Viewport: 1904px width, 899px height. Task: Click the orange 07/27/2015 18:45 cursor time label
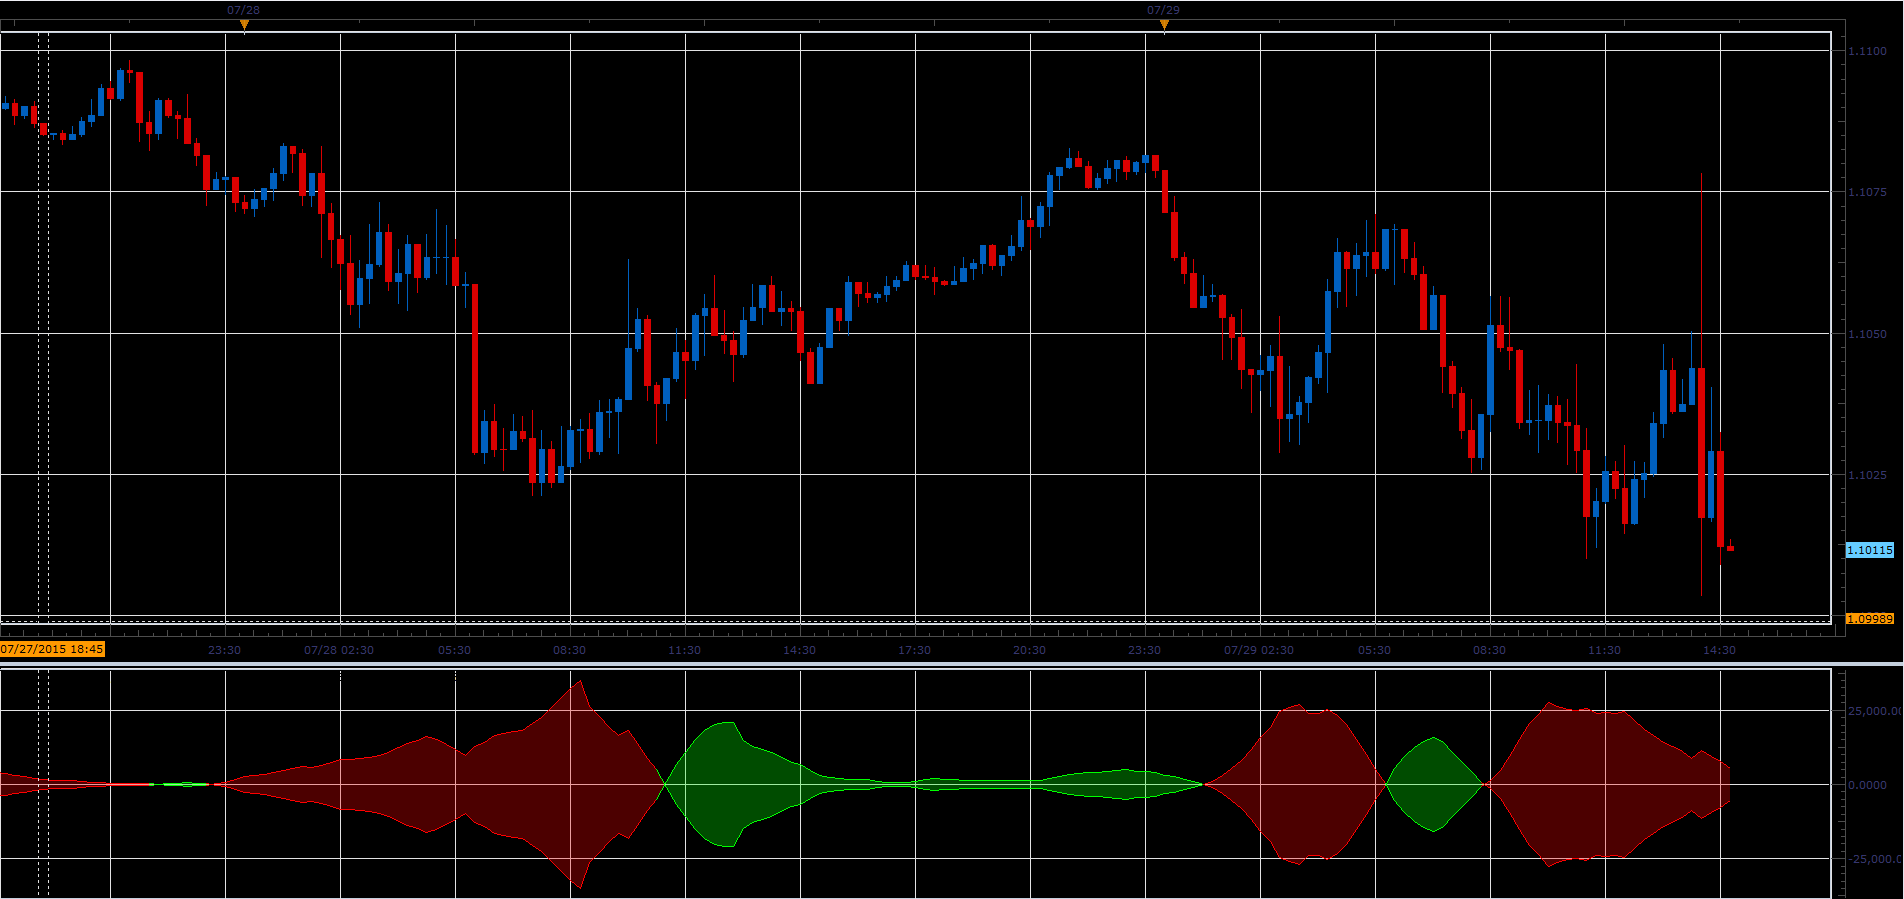[52, 649]
